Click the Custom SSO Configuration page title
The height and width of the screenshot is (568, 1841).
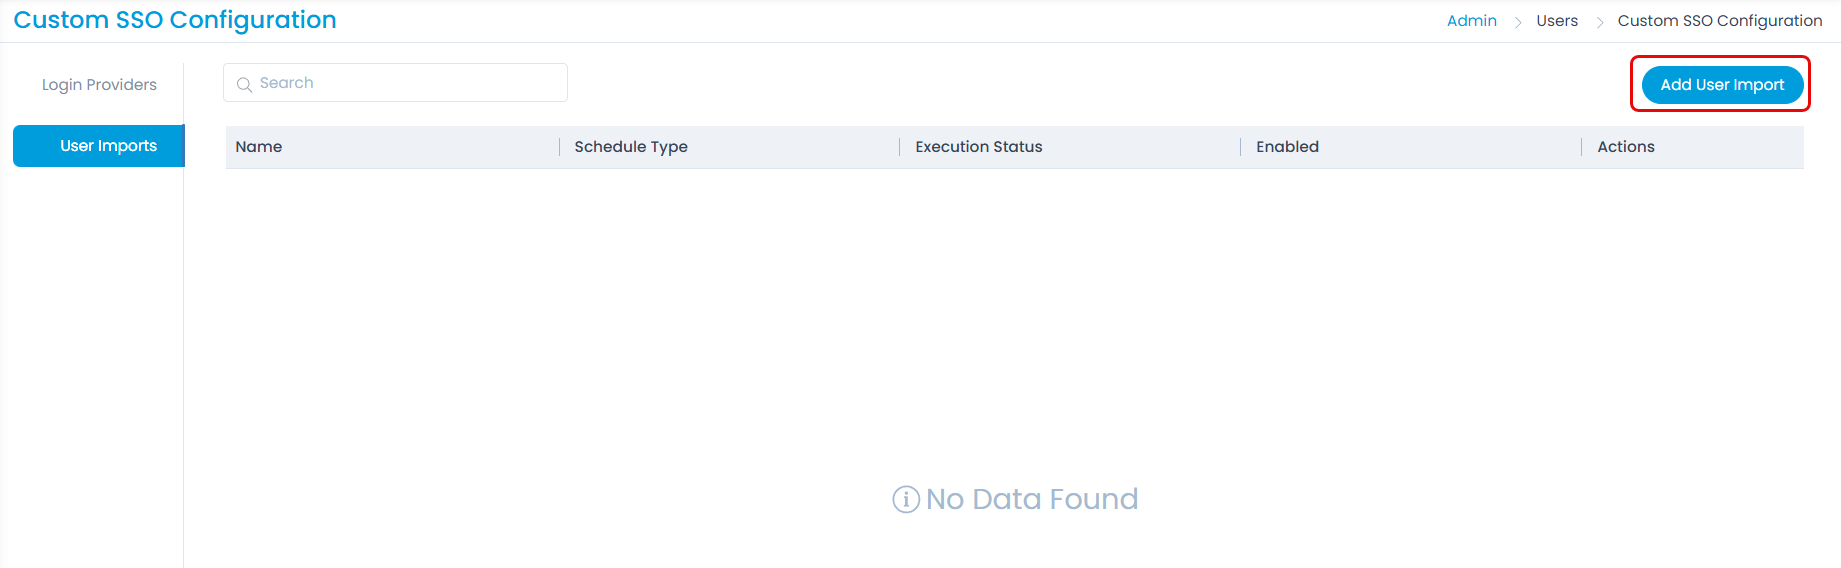tap(175, 20)
